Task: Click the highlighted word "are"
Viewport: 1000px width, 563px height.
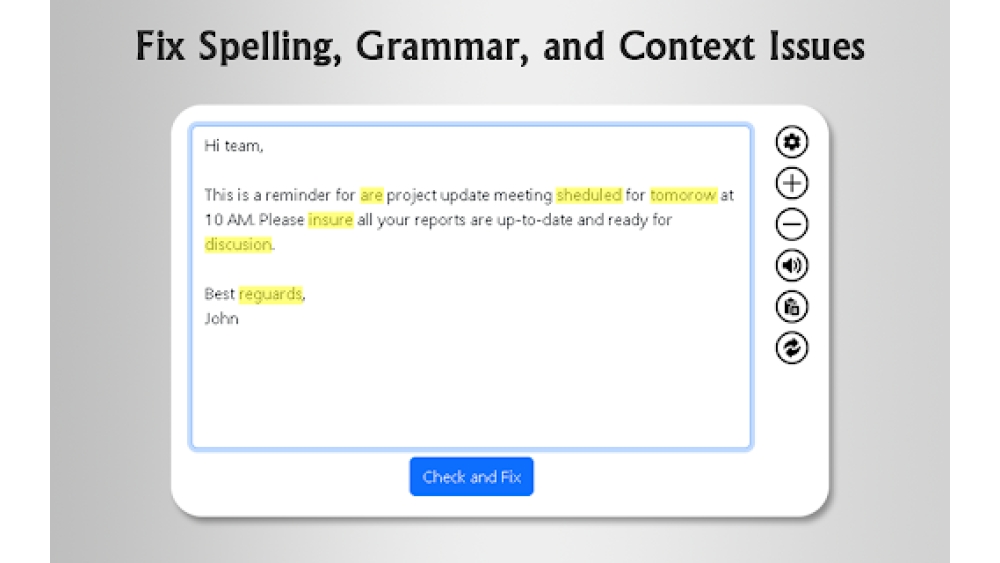Action: (x=371, y=194)
